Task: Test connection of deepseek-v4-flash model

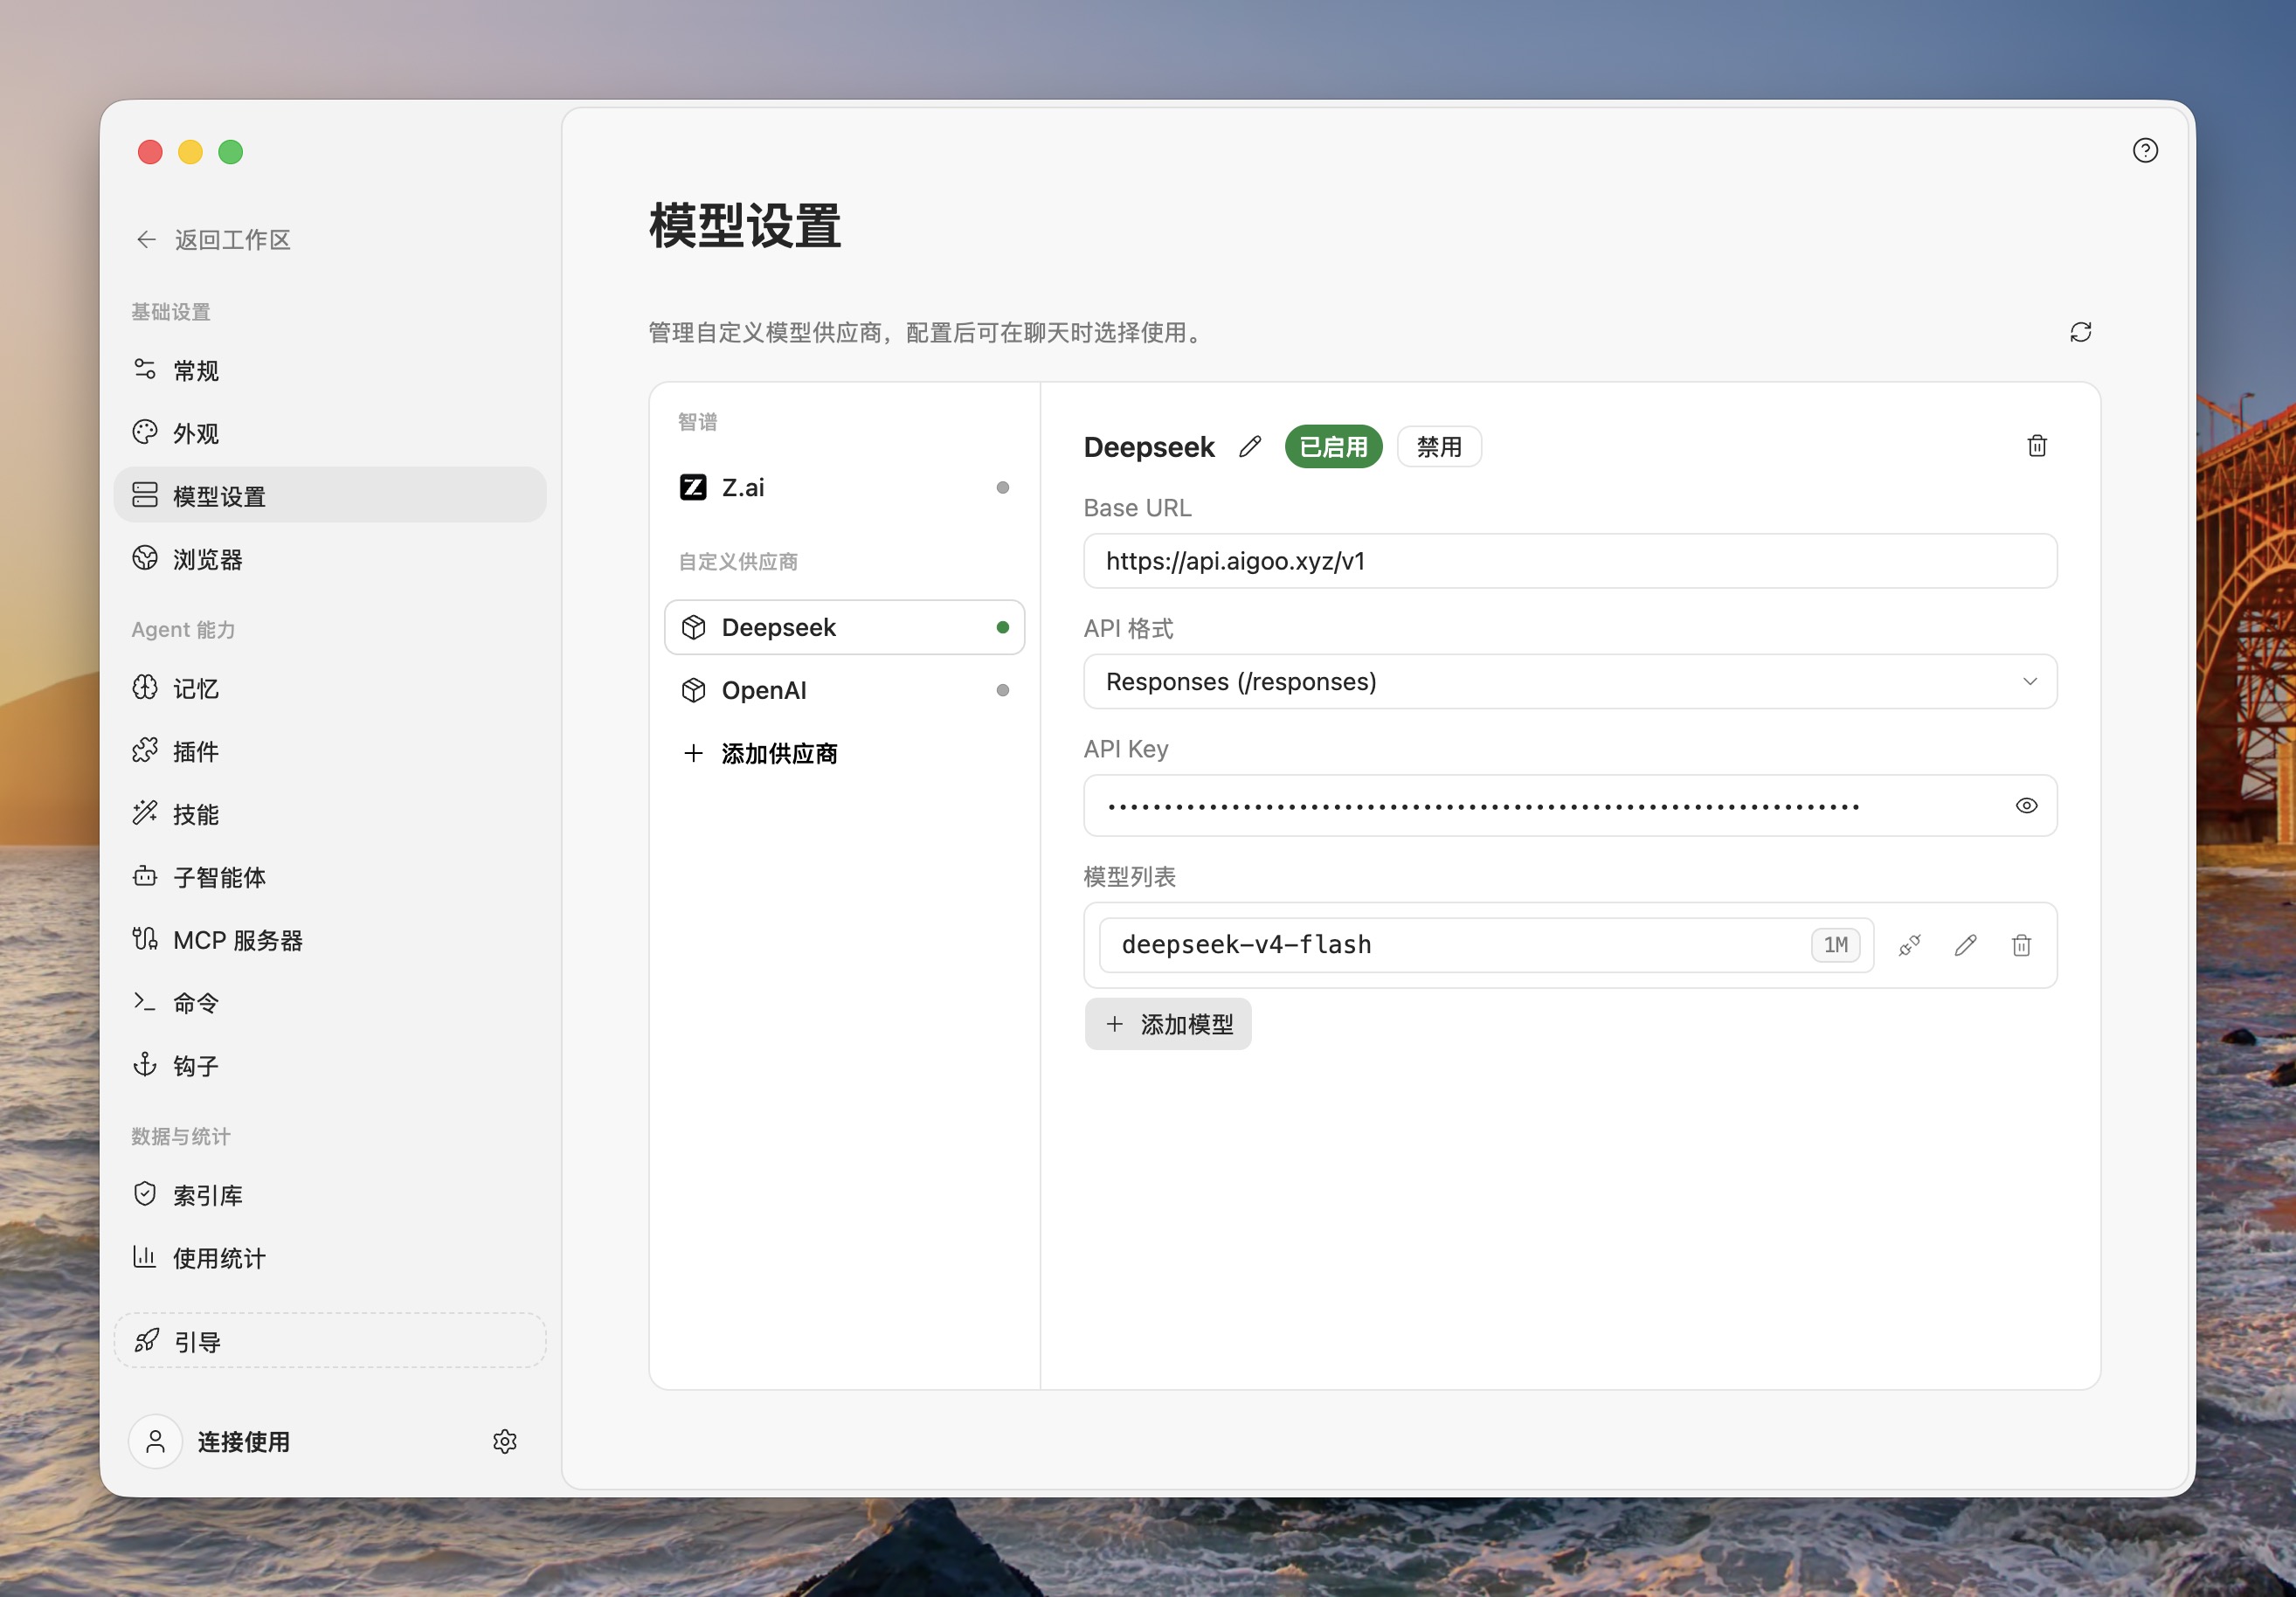Action: (1909, 945)
